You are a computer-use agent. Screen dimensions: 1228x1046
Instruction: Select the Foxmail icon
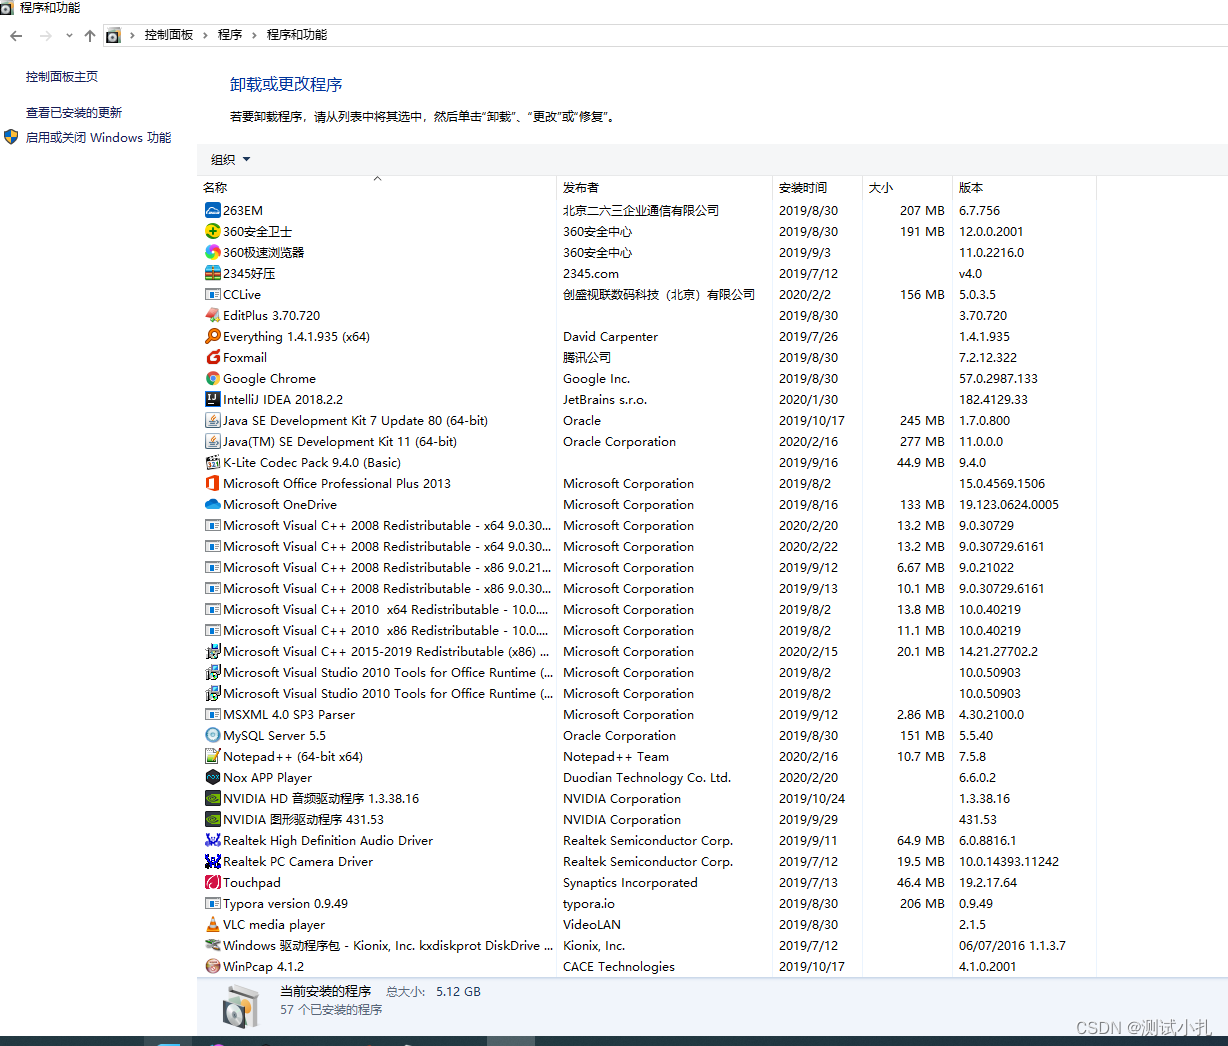212,357
